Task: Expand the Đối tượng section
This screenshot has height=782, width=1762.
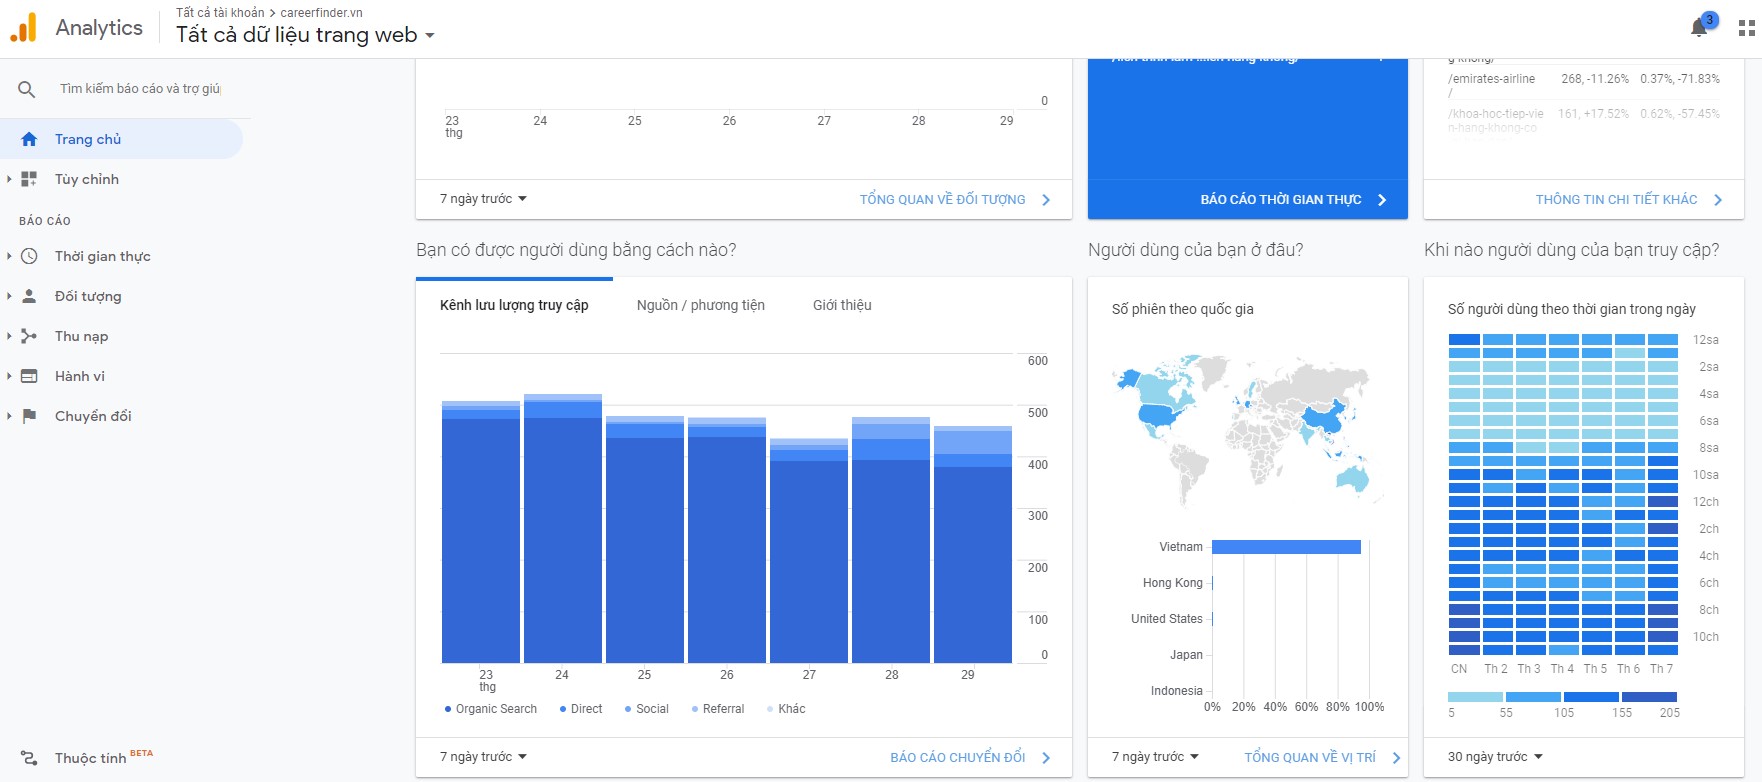Action: click(9, 296)
